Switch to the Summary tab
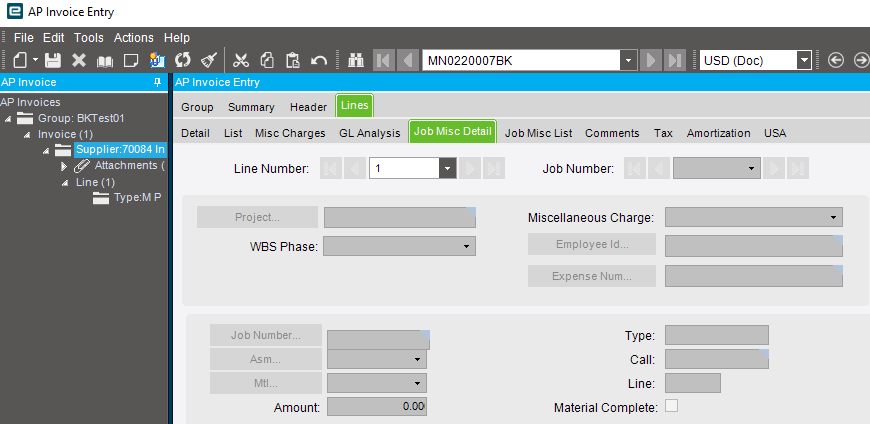This screenshot has height=424, width=870. (x=251, y=107)
